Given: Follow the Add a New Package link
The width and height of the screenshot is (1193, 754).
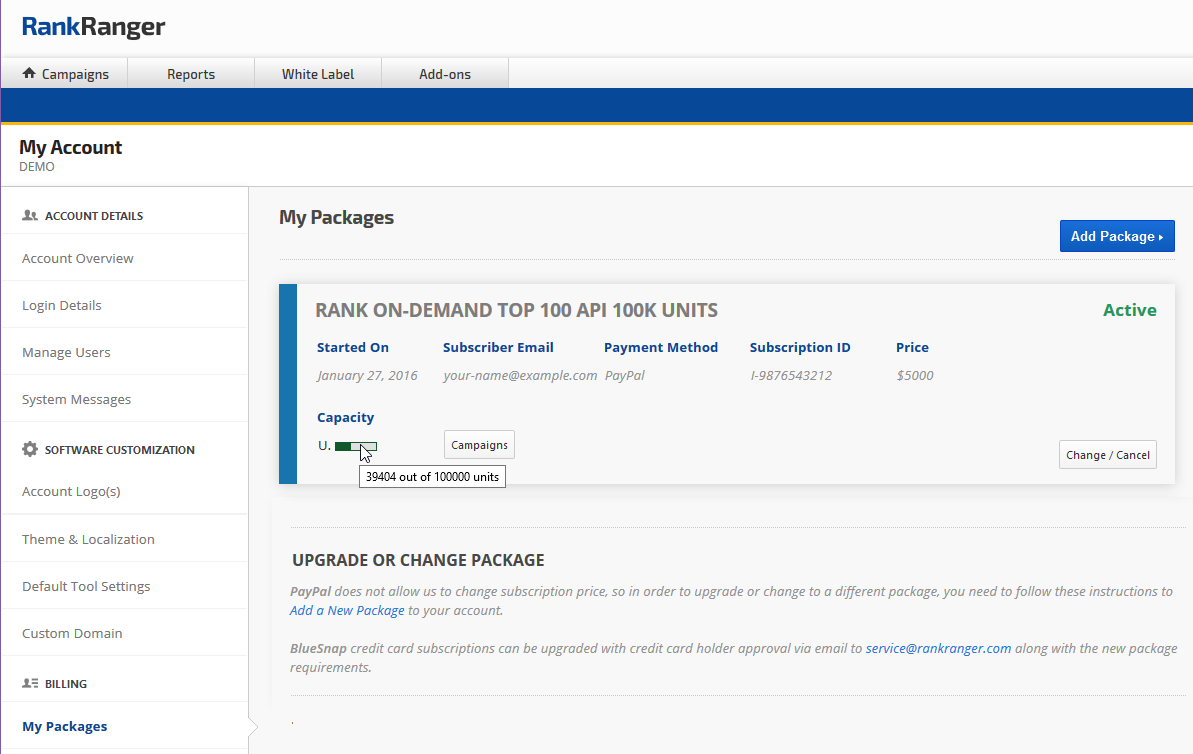Looking at the screenshot, I should click(x=347, y=610).
